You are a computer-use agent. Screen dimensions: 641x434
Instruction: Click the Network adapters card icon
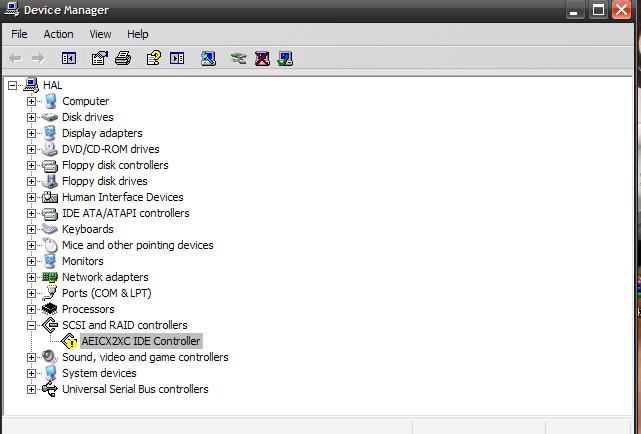point(50,277)
